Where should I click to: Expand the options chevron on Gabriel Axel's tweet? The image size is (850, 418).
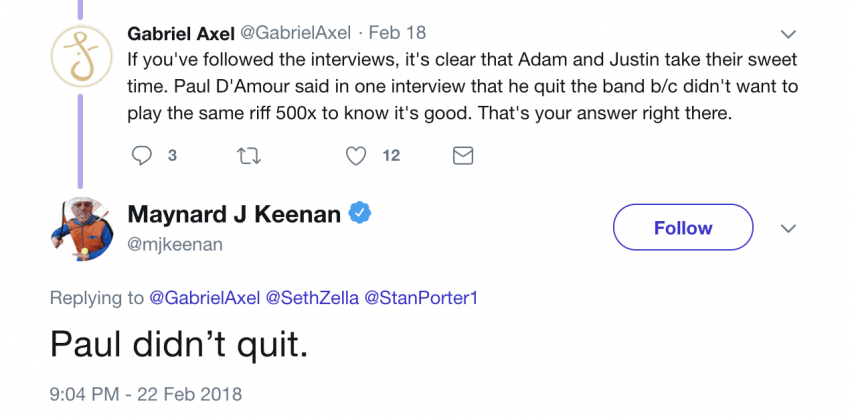788,34
